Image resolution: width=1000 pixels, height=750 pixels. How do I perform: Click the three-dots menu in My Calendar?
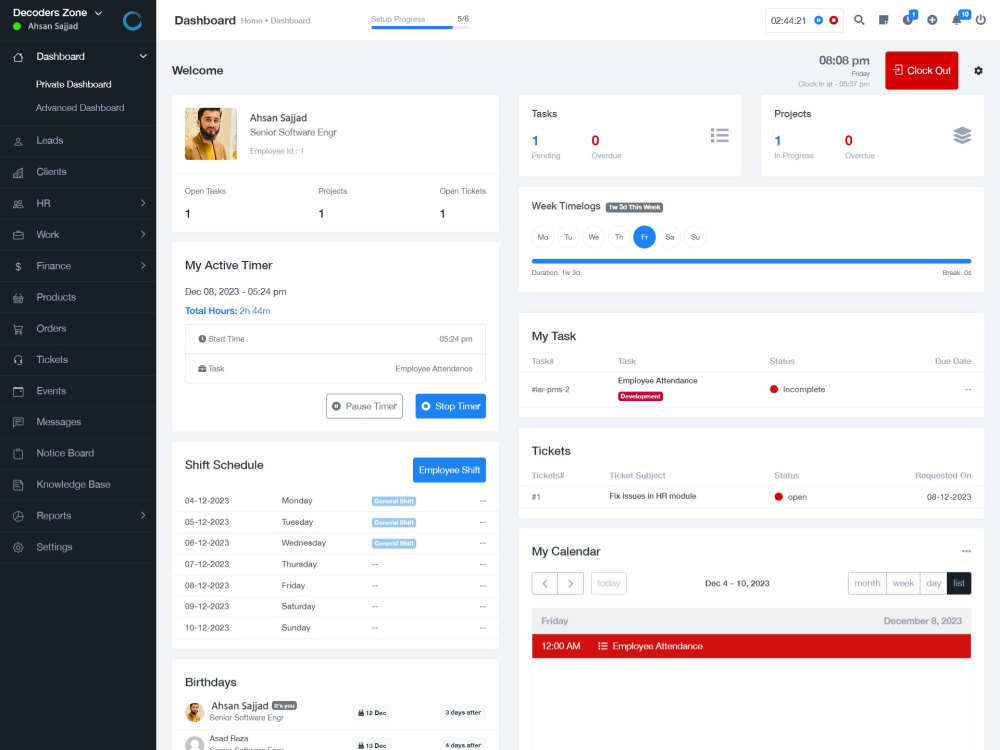966,551
